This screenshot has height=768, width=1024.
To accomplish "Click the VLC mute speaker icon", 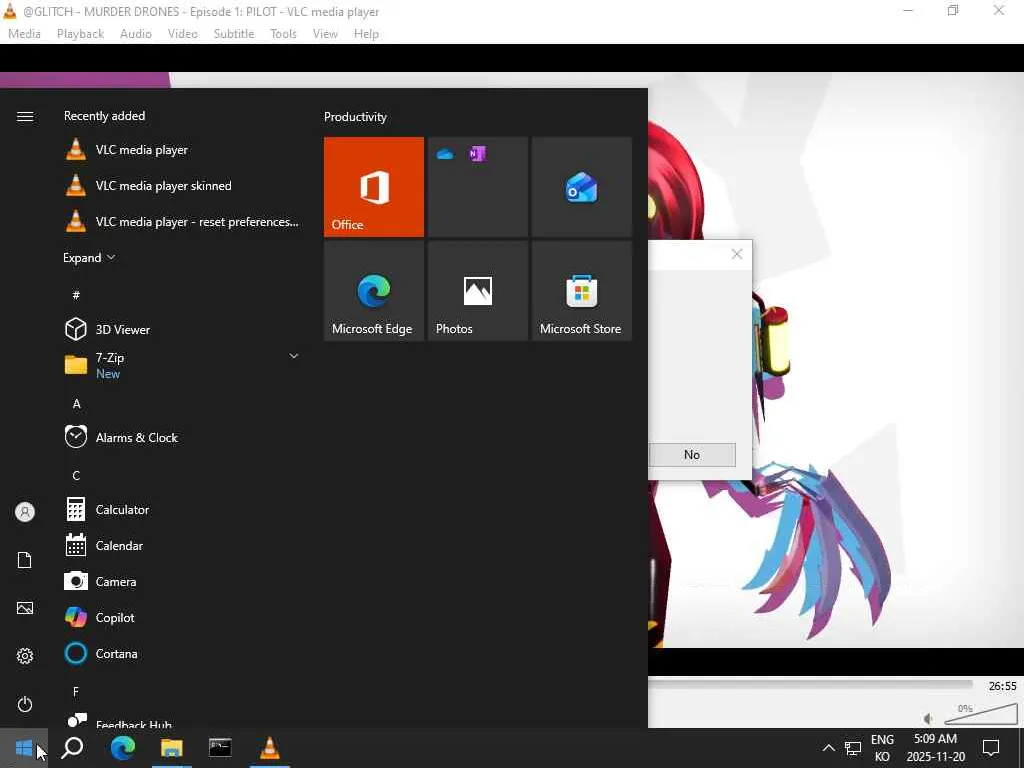I will click(929, 718).
